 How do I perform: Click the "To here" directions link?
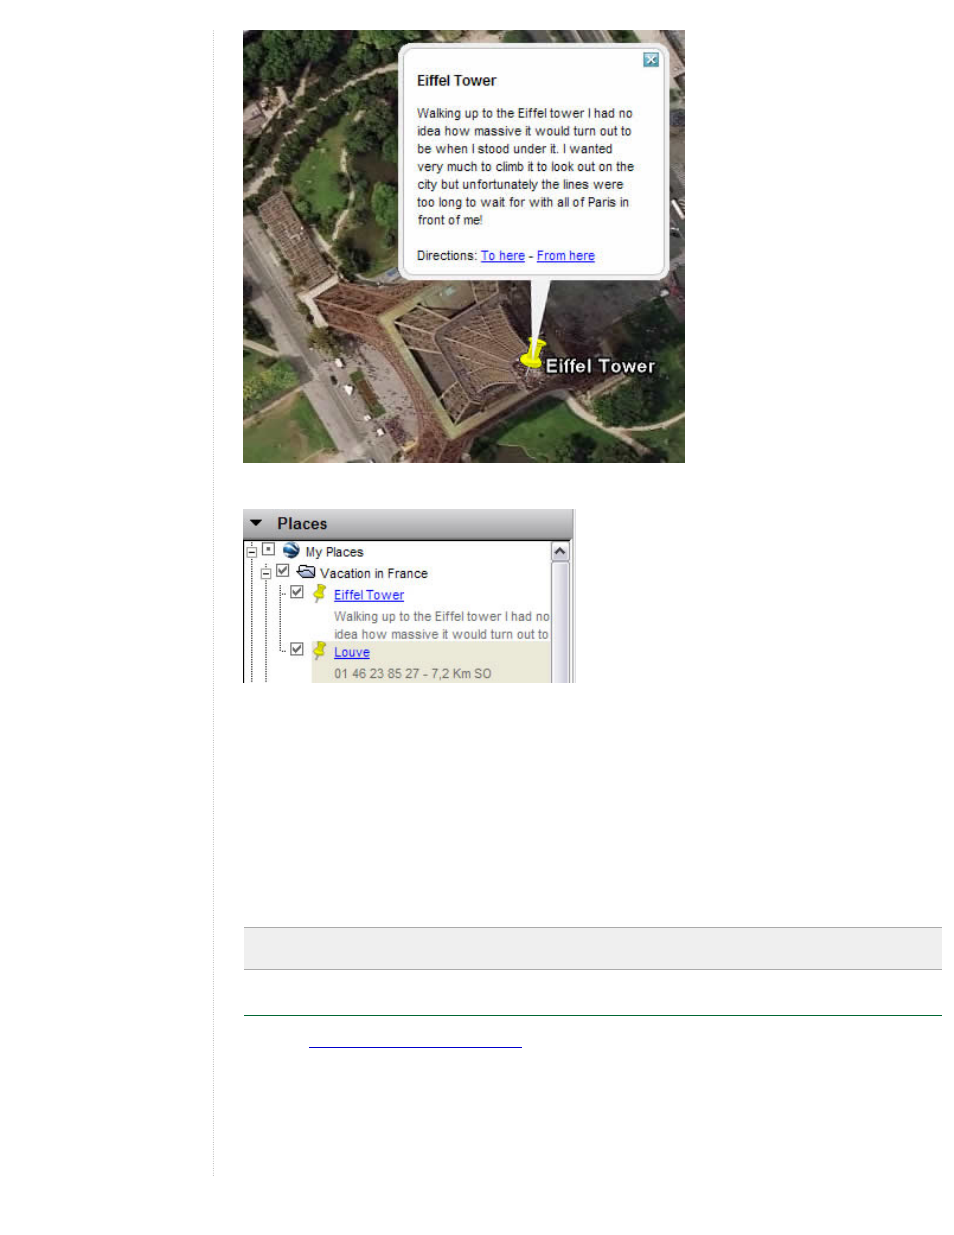pyautogui.click(x=502, y=256)
